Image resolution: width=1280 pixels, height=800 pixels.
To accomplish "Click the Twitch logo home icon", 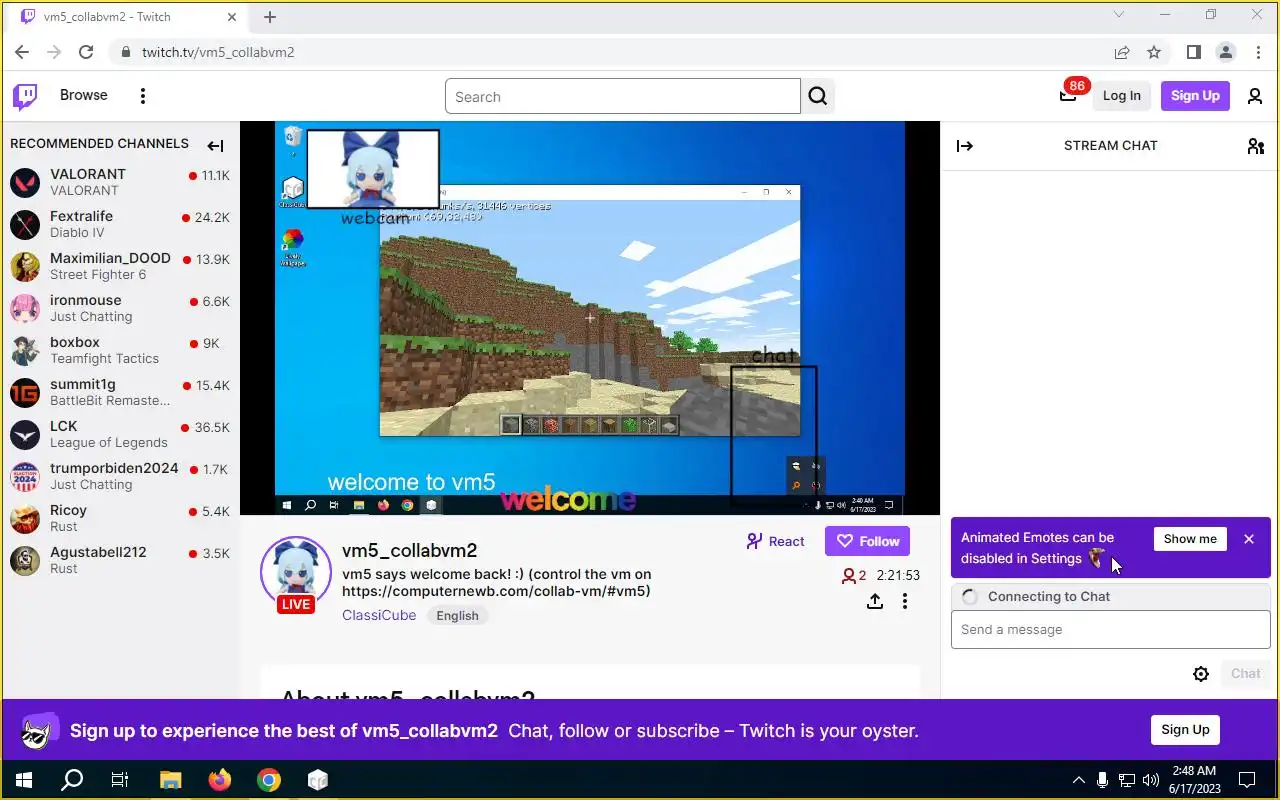I will pyautogui.click(x=25, y=96).
